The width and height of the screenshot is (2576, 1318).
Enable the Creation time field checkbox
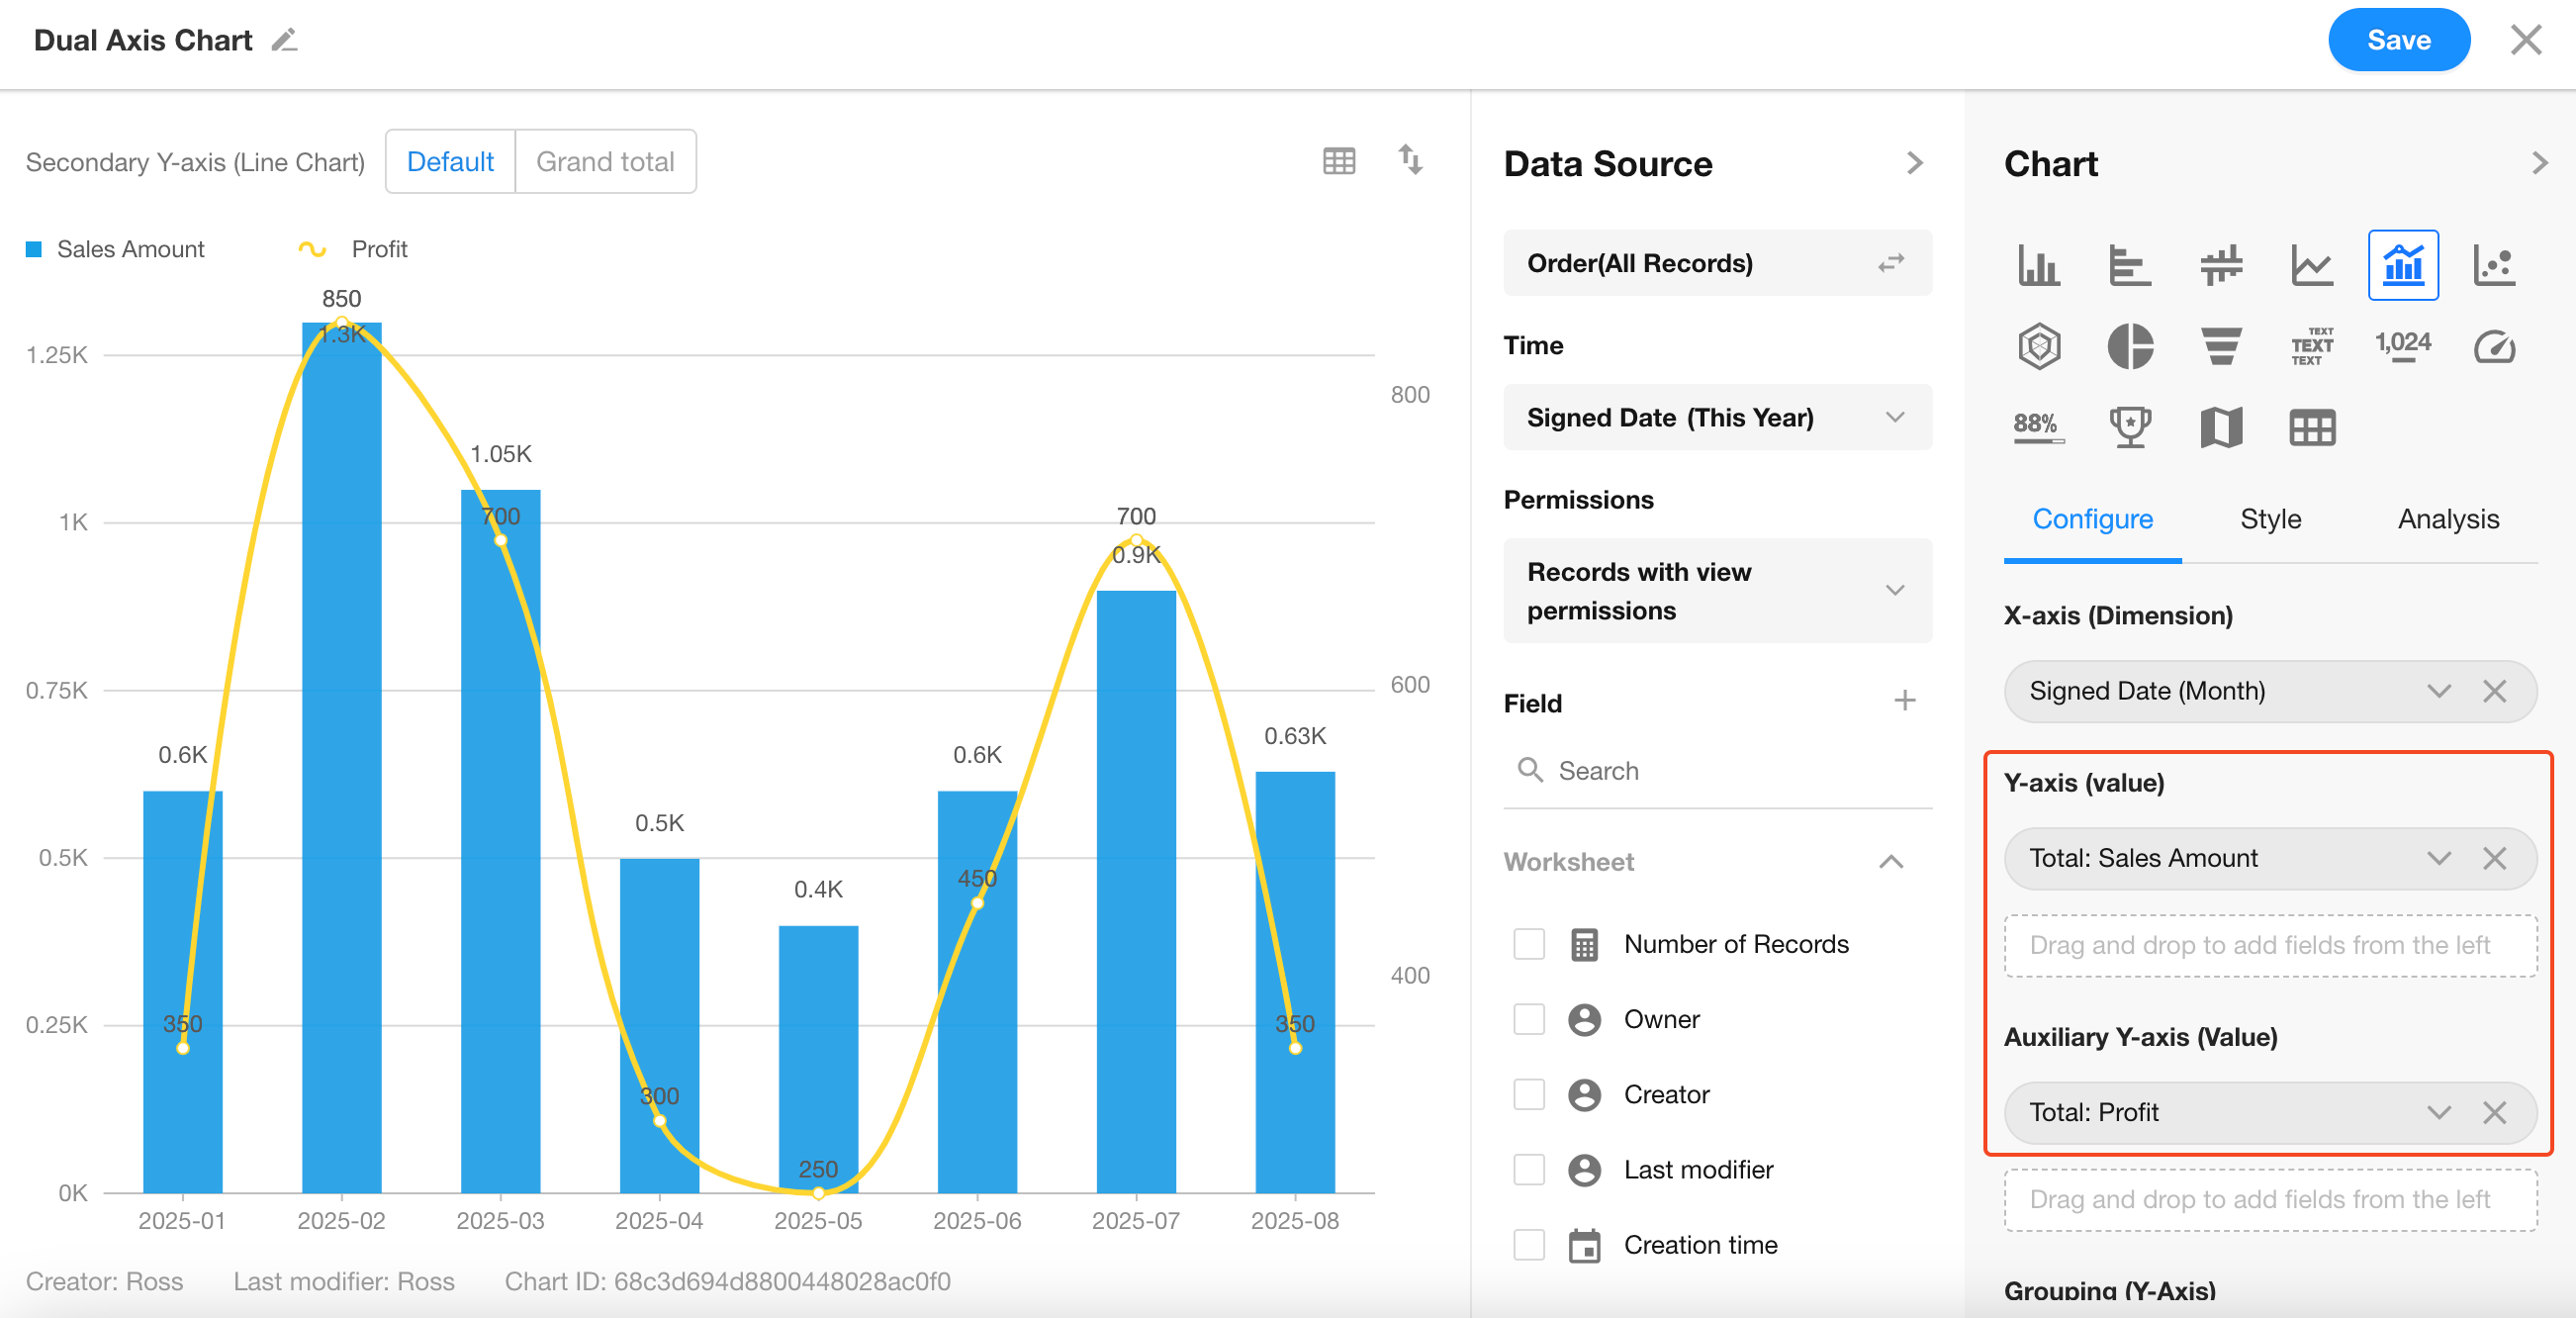tap(1528, 1245)
